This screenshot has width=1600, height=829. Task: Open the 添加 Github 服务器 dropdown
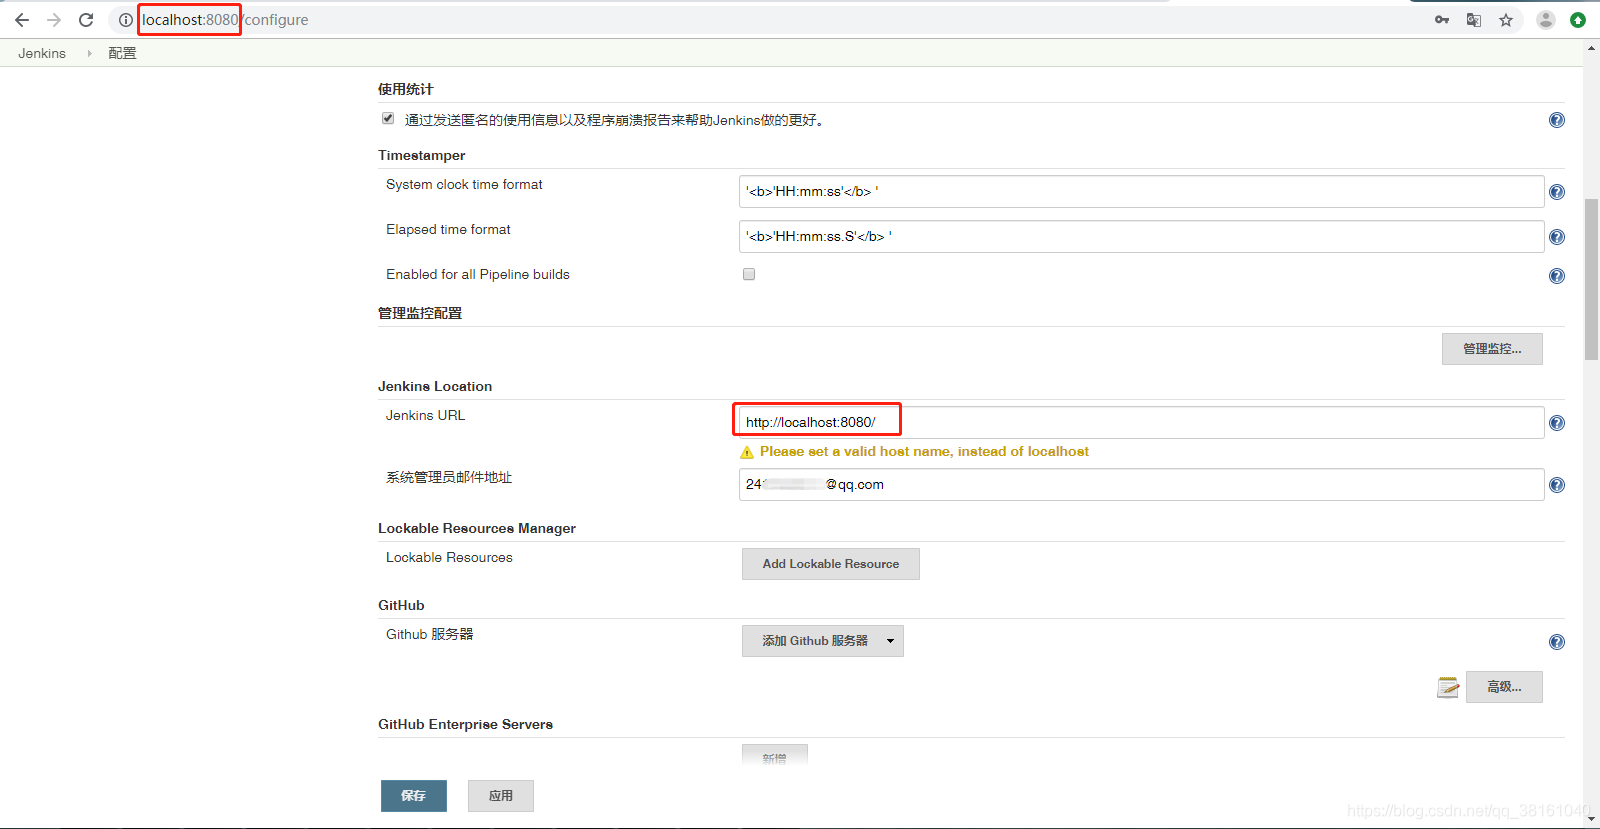click(823, 641)
